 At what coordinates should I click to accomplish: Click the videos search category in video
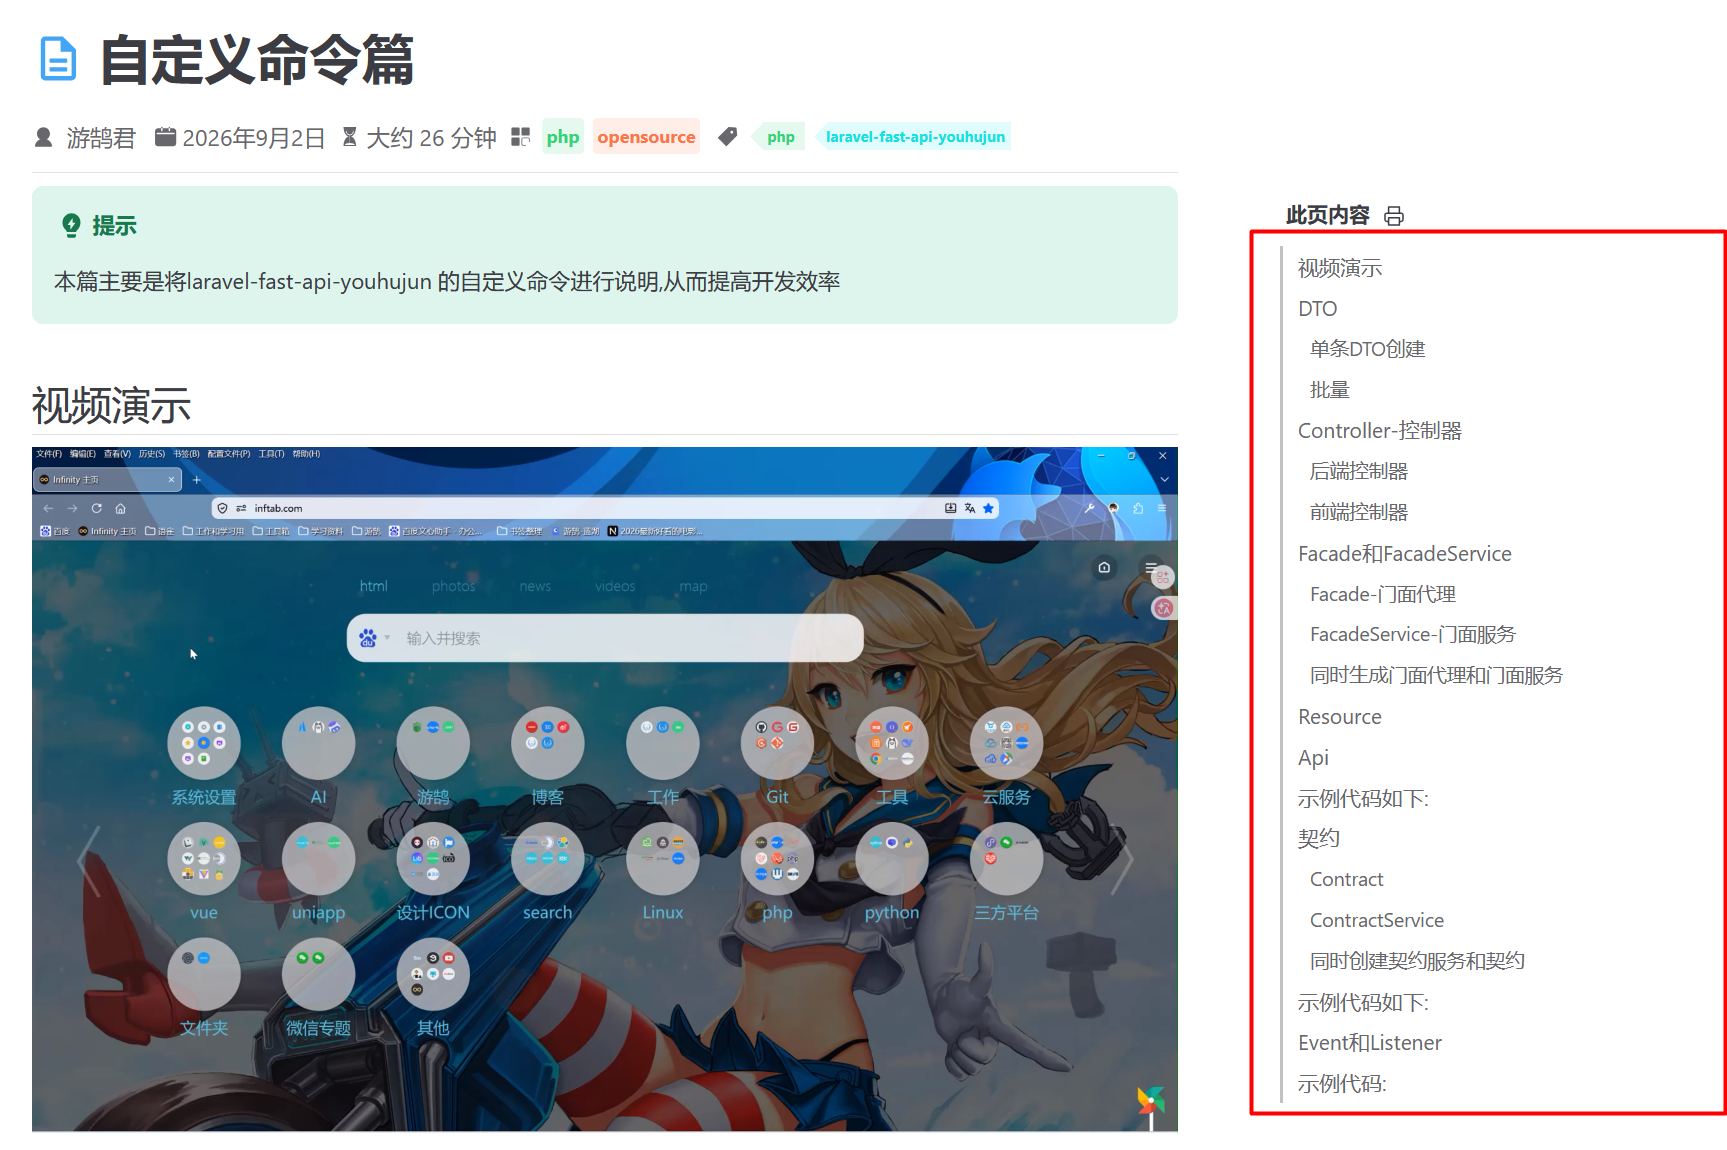click(x=615, y=586)
